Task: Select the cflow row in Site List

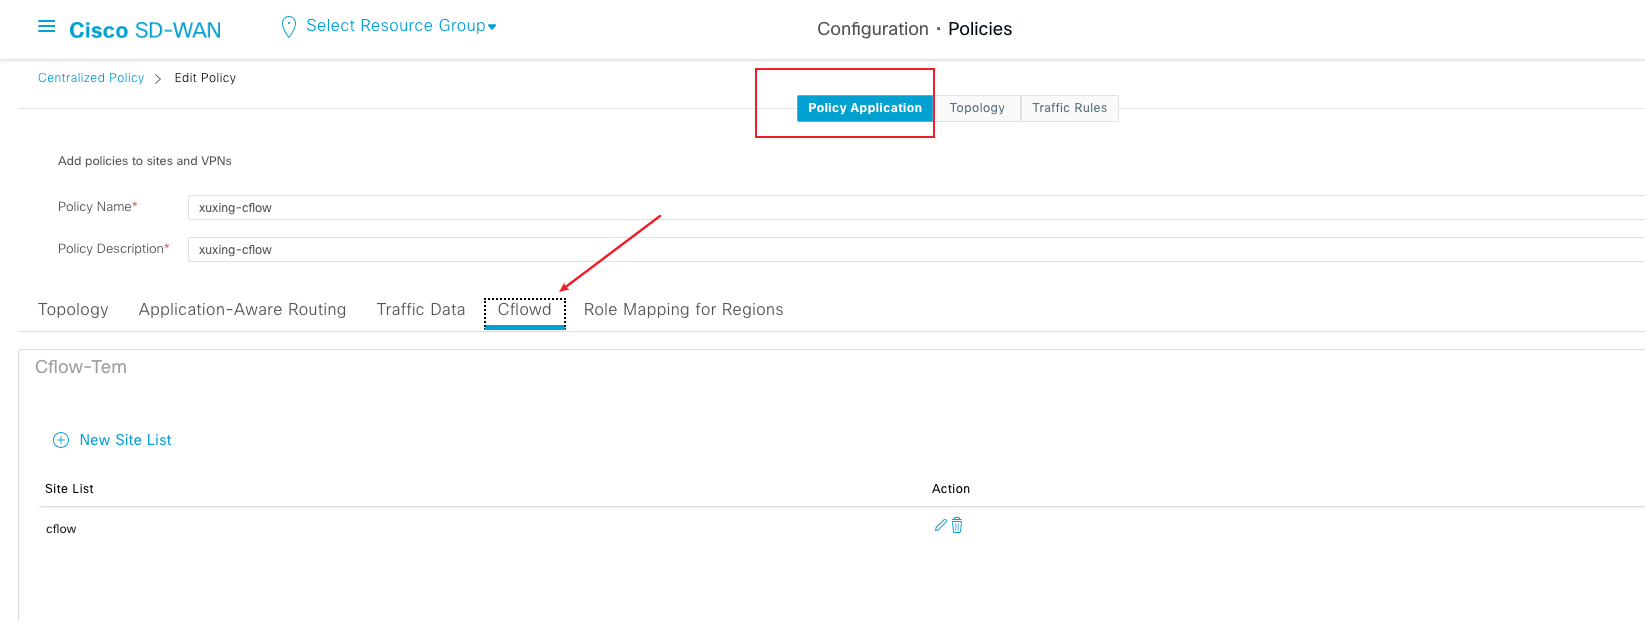Action: point(61,529)
